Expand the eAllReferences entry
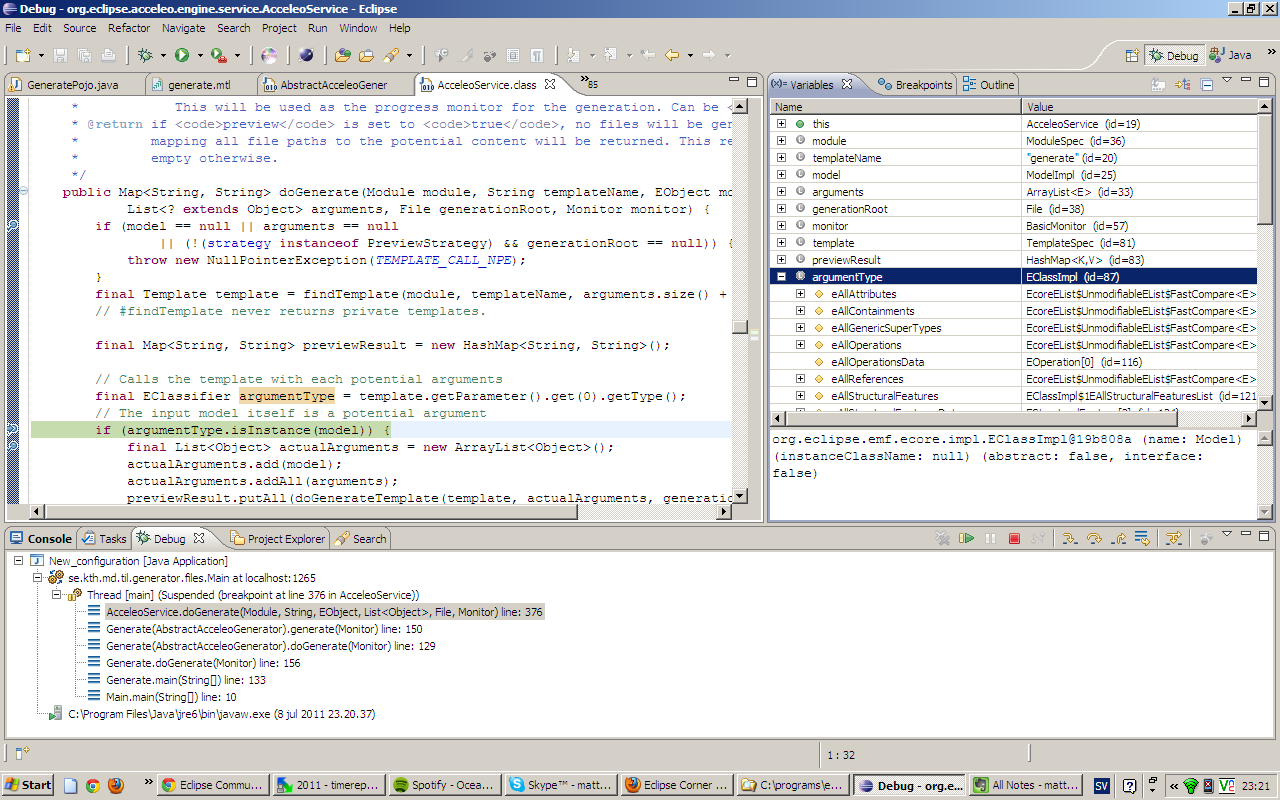This screenshot has width=1280, height=800. (800, 379)
